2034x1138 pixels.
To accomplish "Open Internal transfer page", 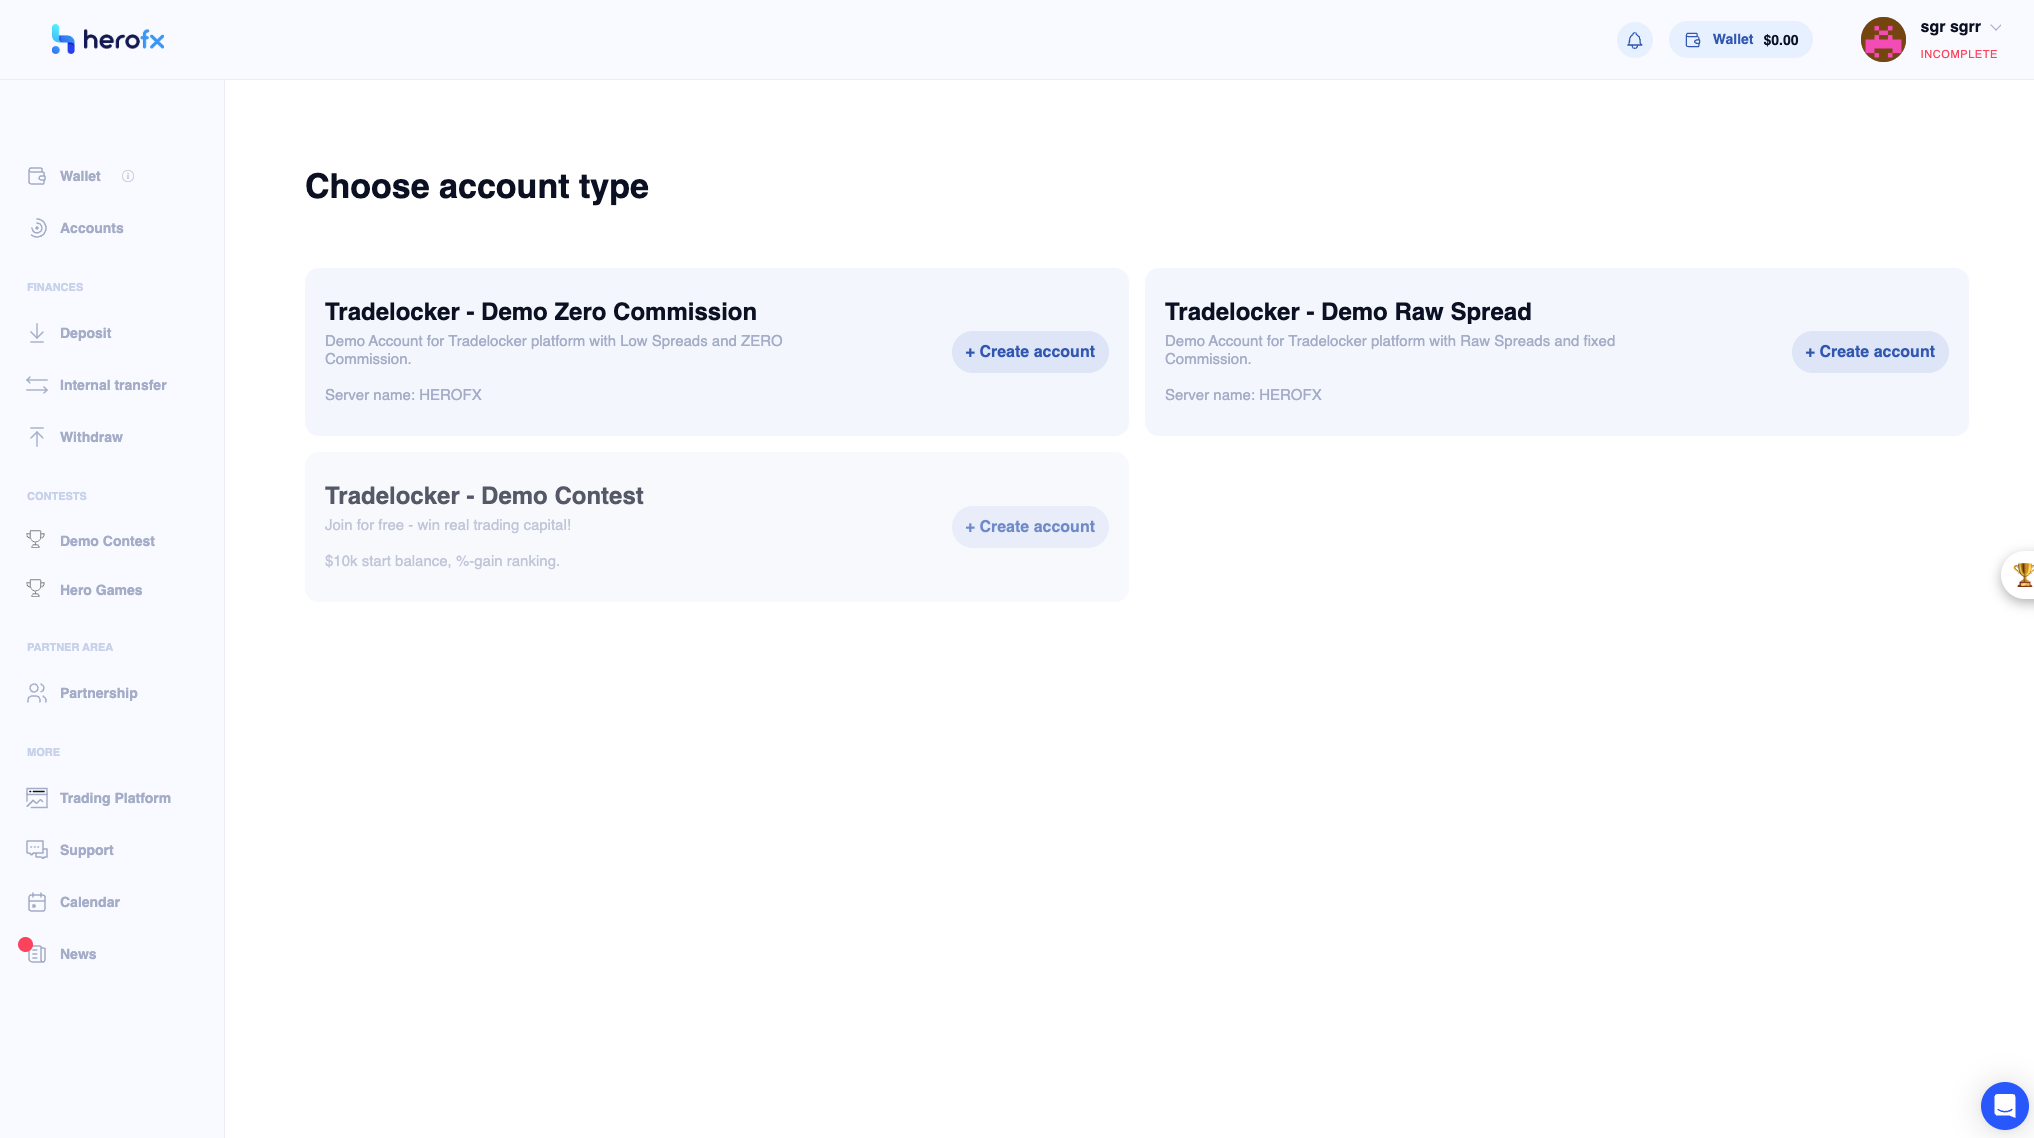I will click(x=113, y=385).
